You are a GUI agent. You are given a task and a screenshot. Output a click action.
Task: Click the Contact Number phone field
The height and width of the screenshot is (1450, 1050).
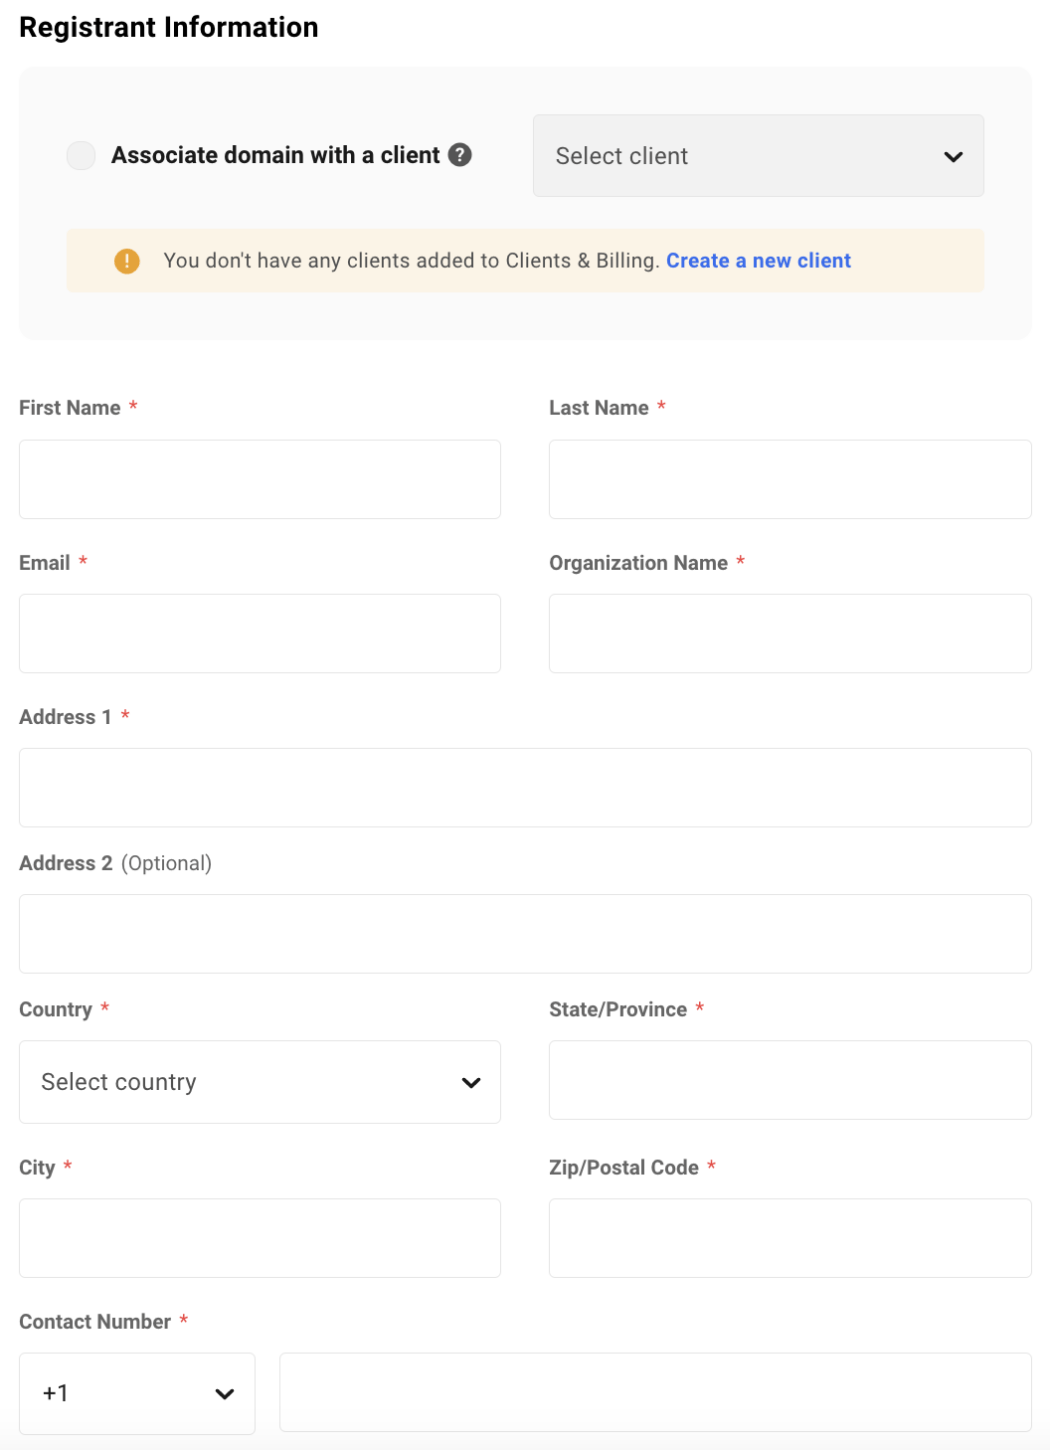655,1392
